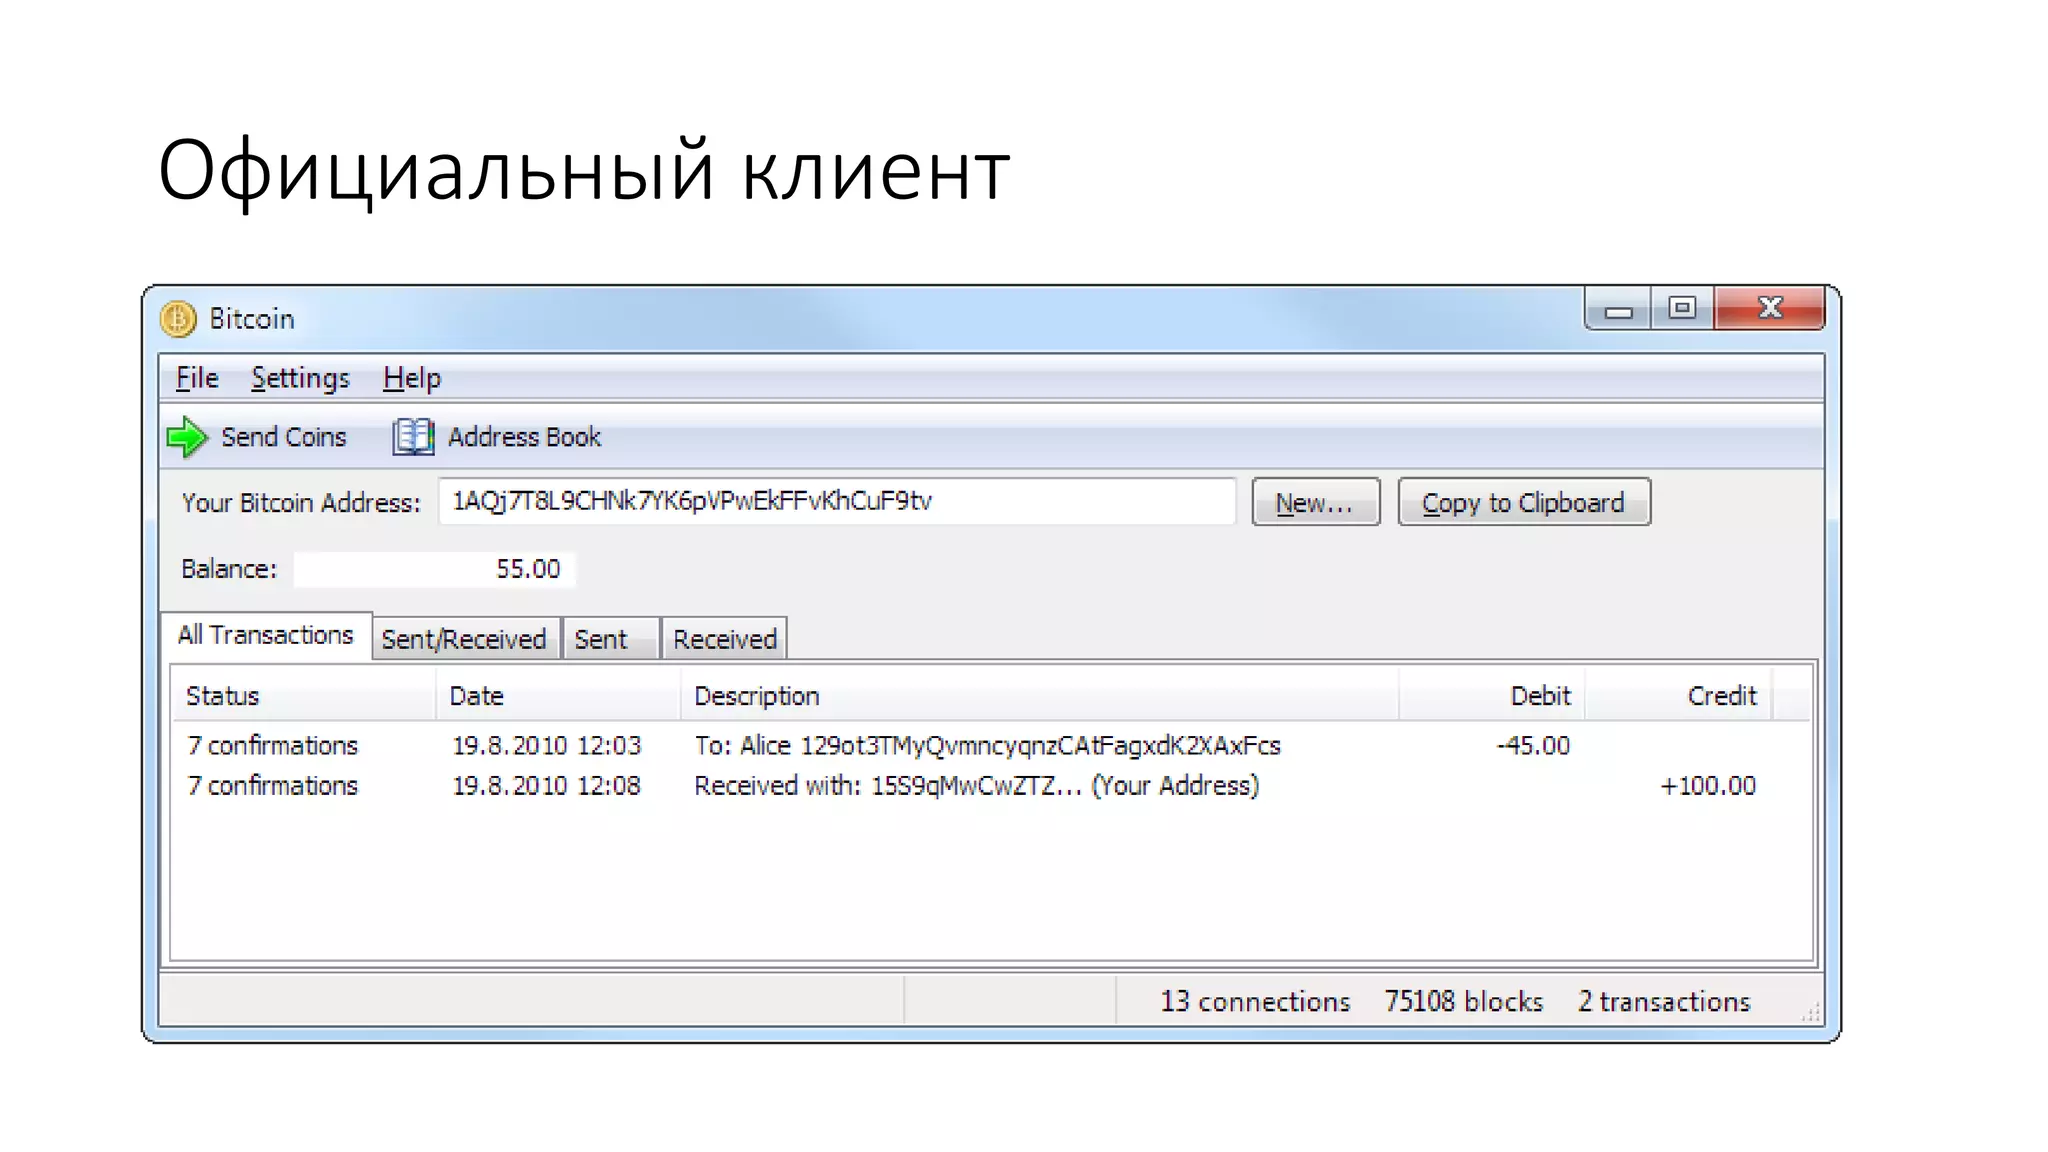Click the Bitcoin coin icon in title bar

pos(178,319)
